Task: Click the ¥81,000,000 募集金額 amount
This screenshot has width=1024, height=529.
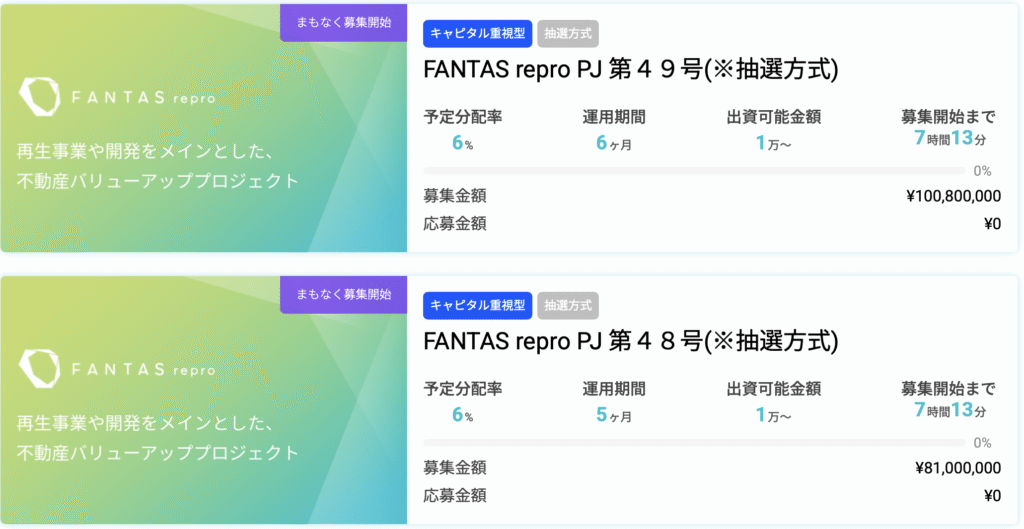Action: click(x=958, y=468)
